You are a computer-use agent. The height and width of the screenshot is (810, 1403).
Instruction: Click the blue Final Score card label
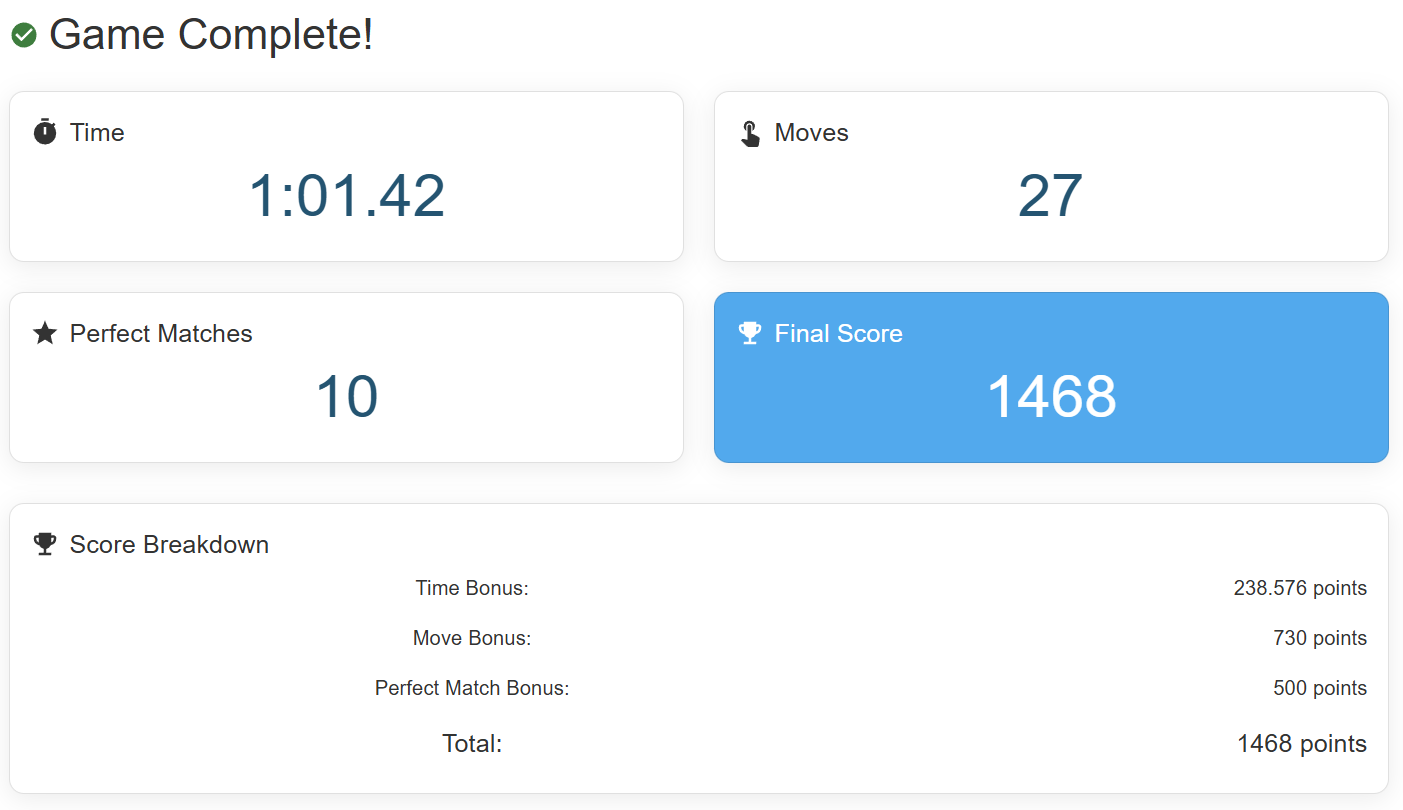pyautogui.click(x=838, y=333)
